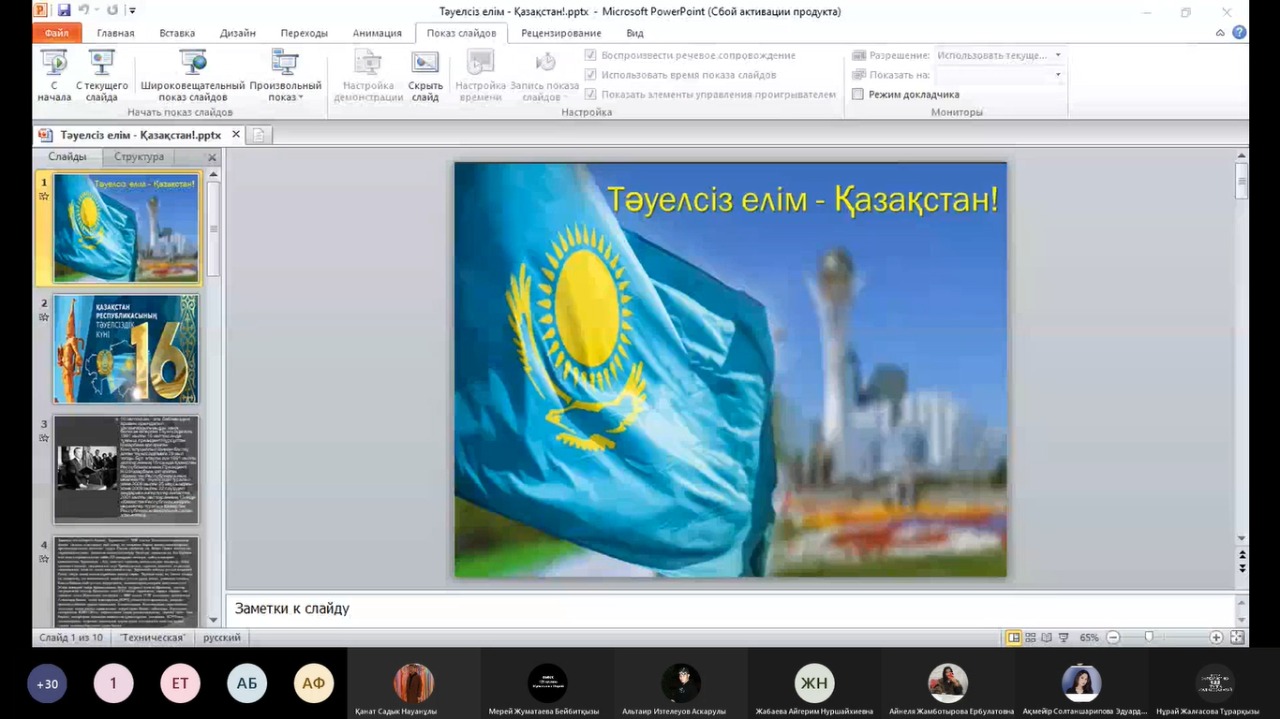Click the русский language indicator in status bar
The width and height of the screenshot is (1280, 719).
click(x=222, y=637)
